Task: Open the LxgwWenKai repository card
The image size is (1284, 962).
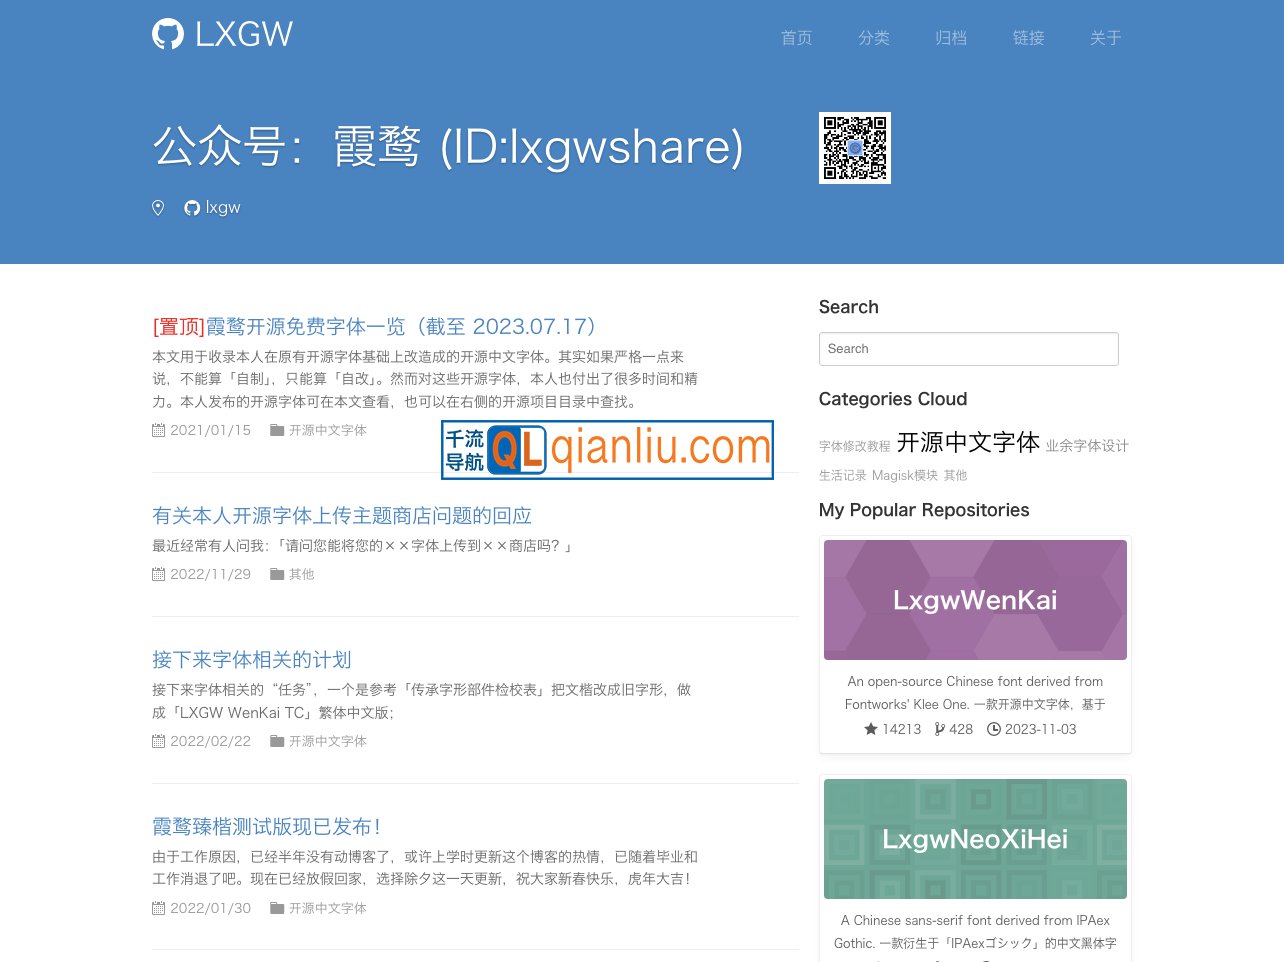Action: (x=975, y=600)
